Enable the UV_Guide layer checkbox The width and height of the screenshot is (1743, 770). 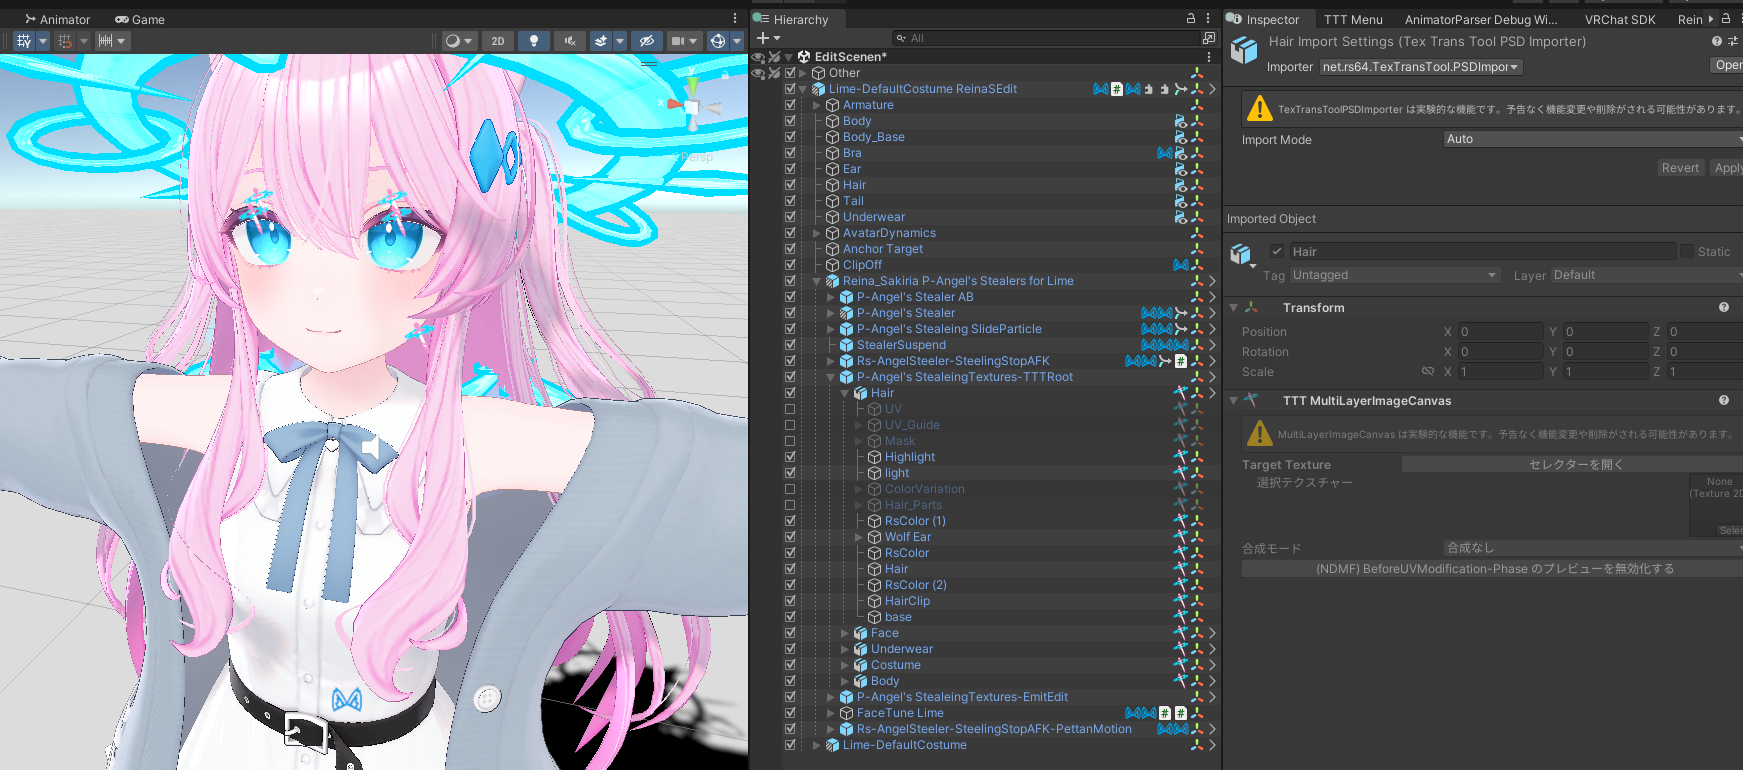coord(790,425)
